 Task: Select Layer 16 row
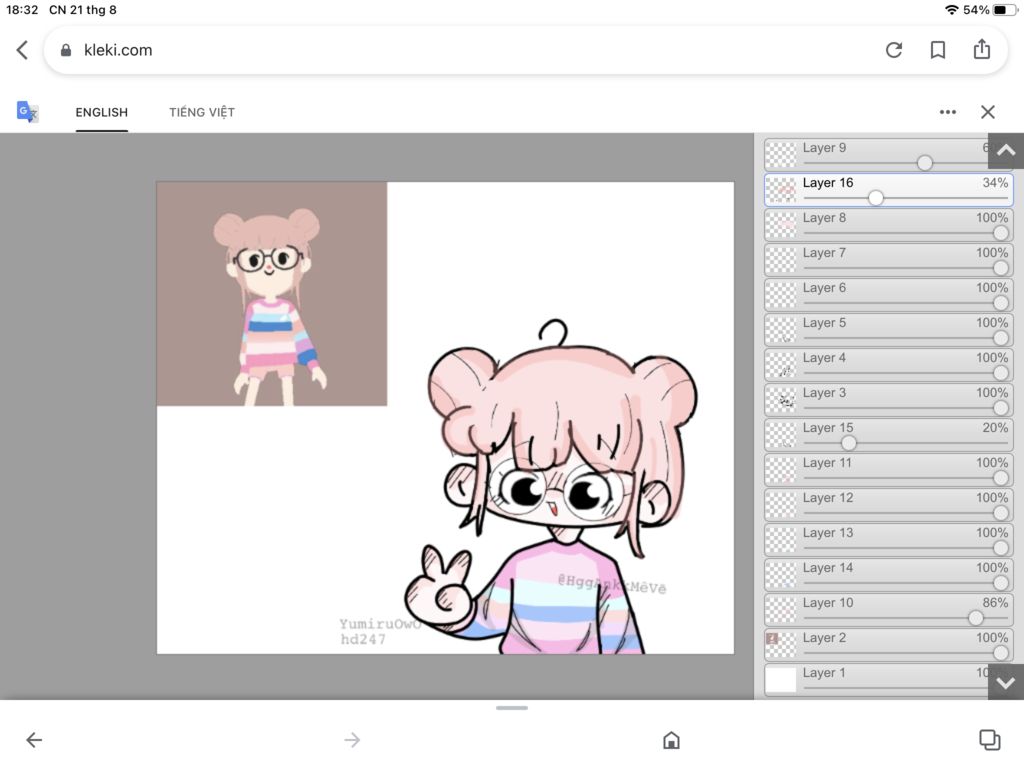click(888, 189)
